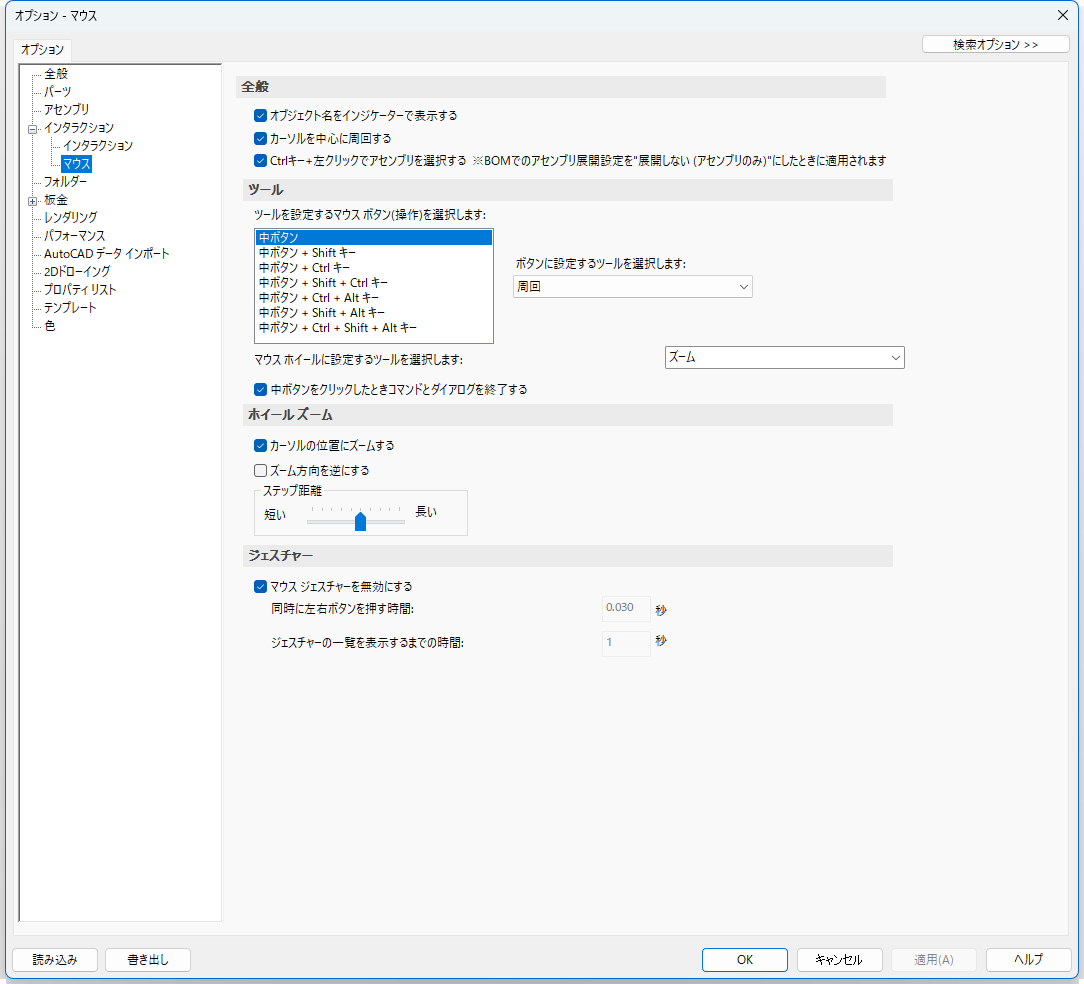Toggle マウス ジェスチャーを無効にする checkbox
The width and height of the screenshot is (1084, 984).
click(x=260, y=587)
